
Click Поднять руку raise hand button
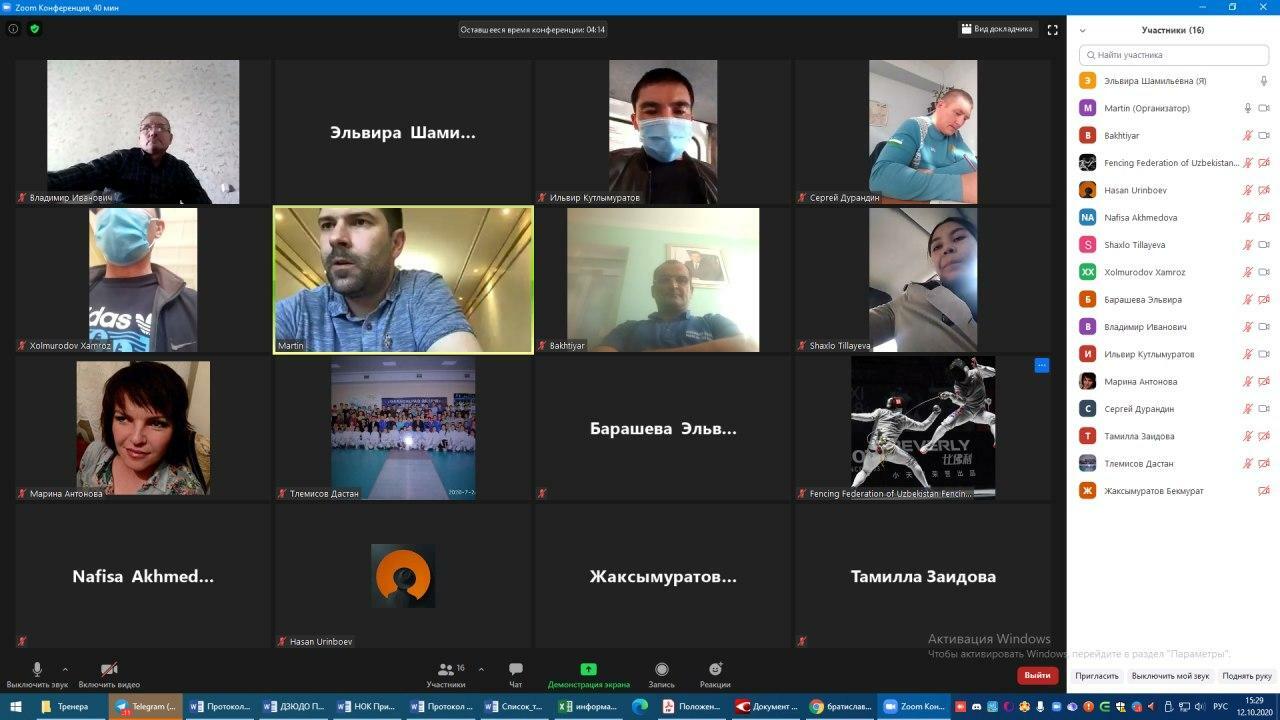[1247, 676]
